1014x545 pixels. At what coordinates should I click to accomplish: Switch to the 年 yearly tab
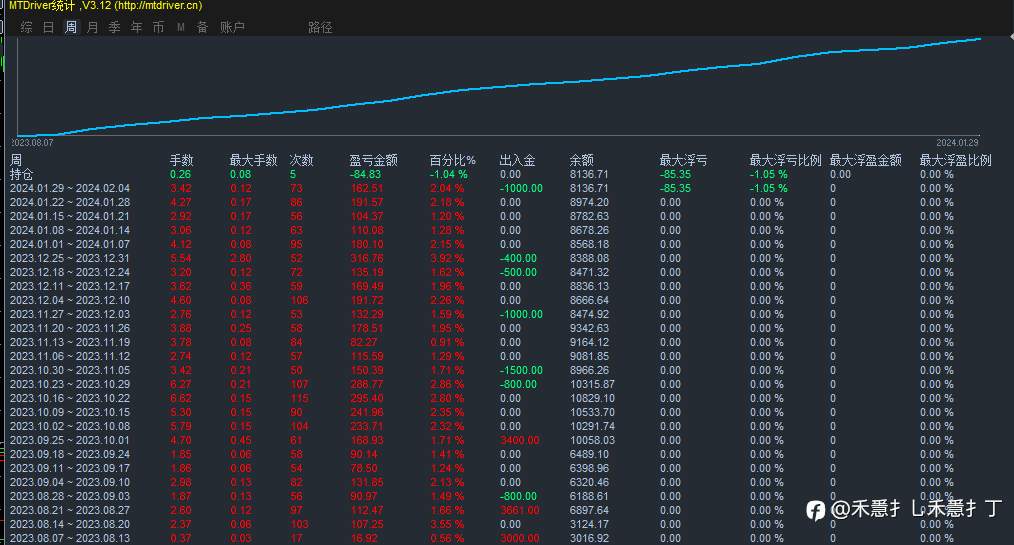point(136,27)
